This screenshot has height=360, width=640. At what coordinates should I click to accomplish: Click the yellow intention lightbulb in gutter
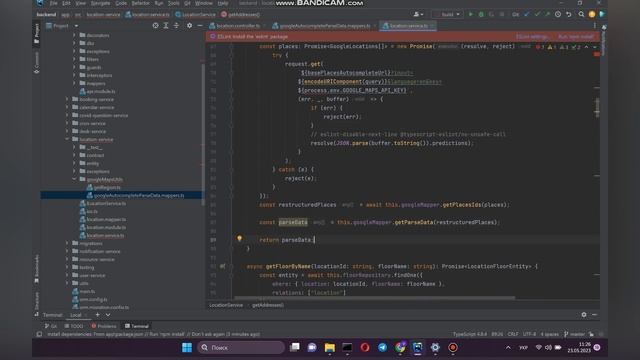pyautogui.click(x=240, y=238)
